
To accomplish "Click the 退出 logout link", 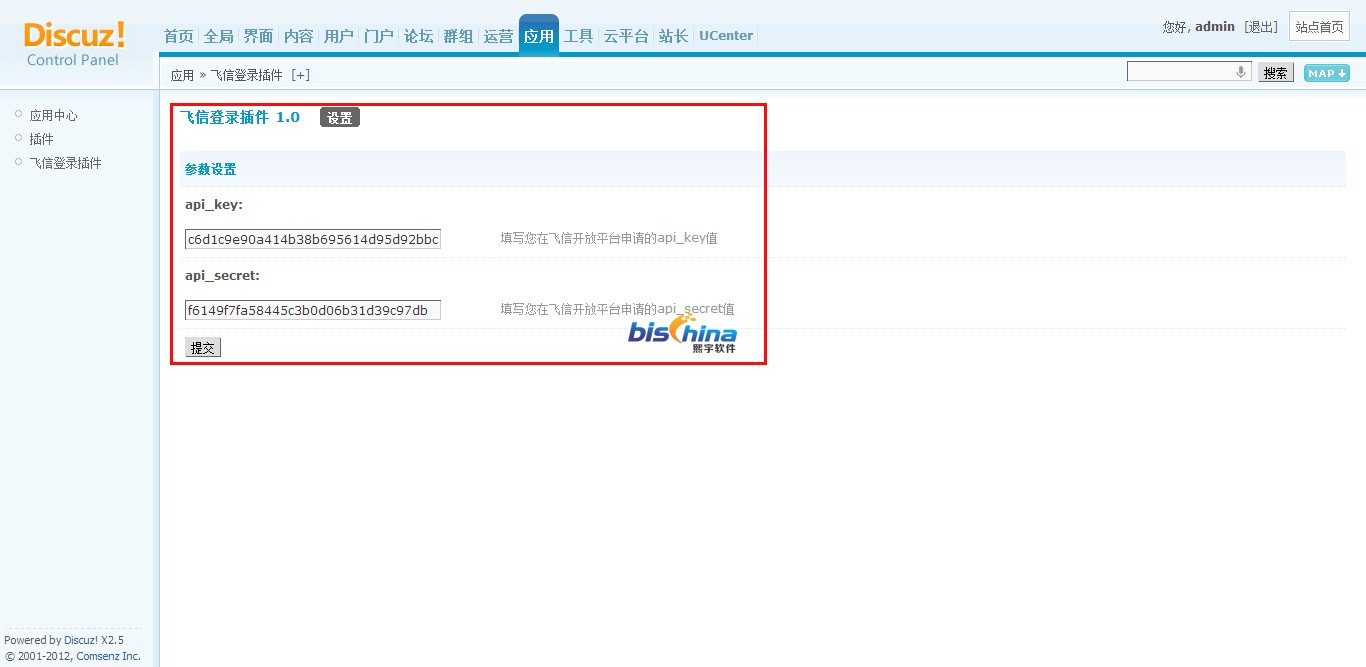I will click(1260, 27).
